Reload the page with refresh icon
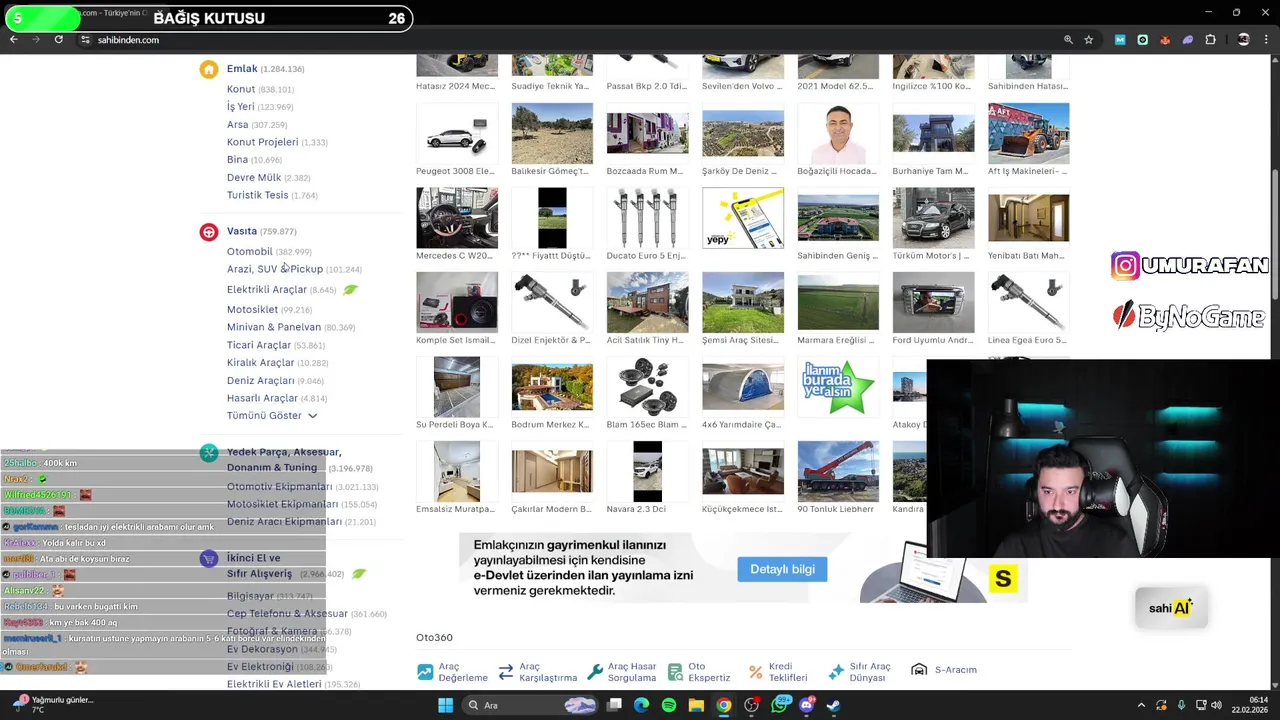The height and width of the screenshot is (720, 1280). tap(58, 40)
